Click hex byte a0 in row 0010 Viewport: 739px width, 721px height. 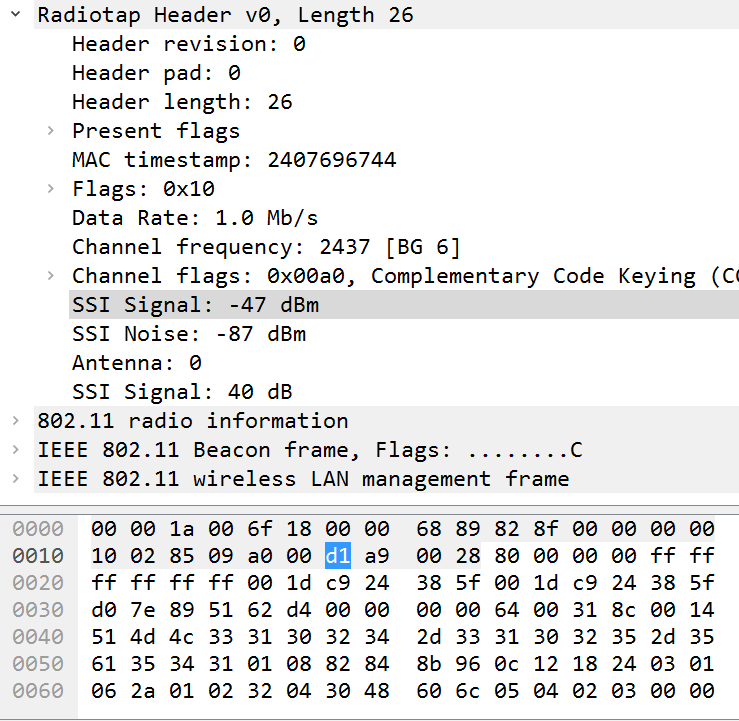pyautogui.click(x=260, y=556)
